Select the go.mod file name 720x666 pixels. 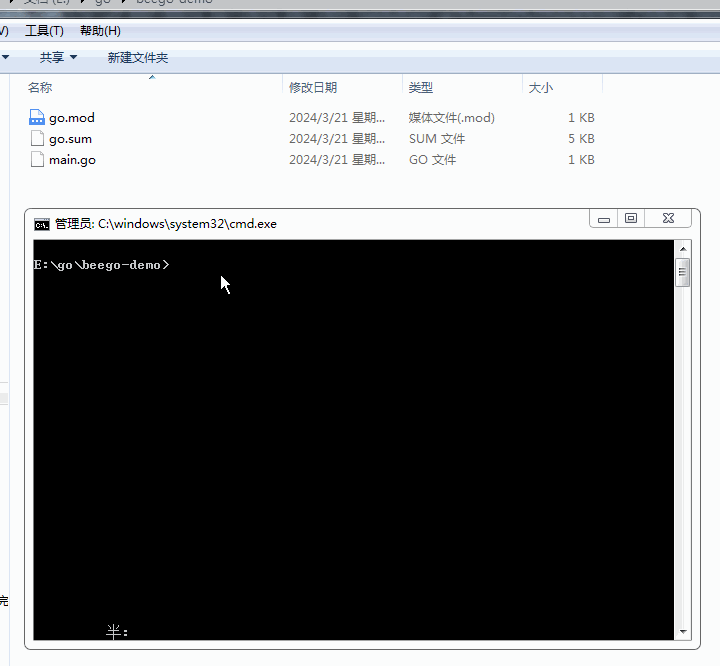pos(72,118)
